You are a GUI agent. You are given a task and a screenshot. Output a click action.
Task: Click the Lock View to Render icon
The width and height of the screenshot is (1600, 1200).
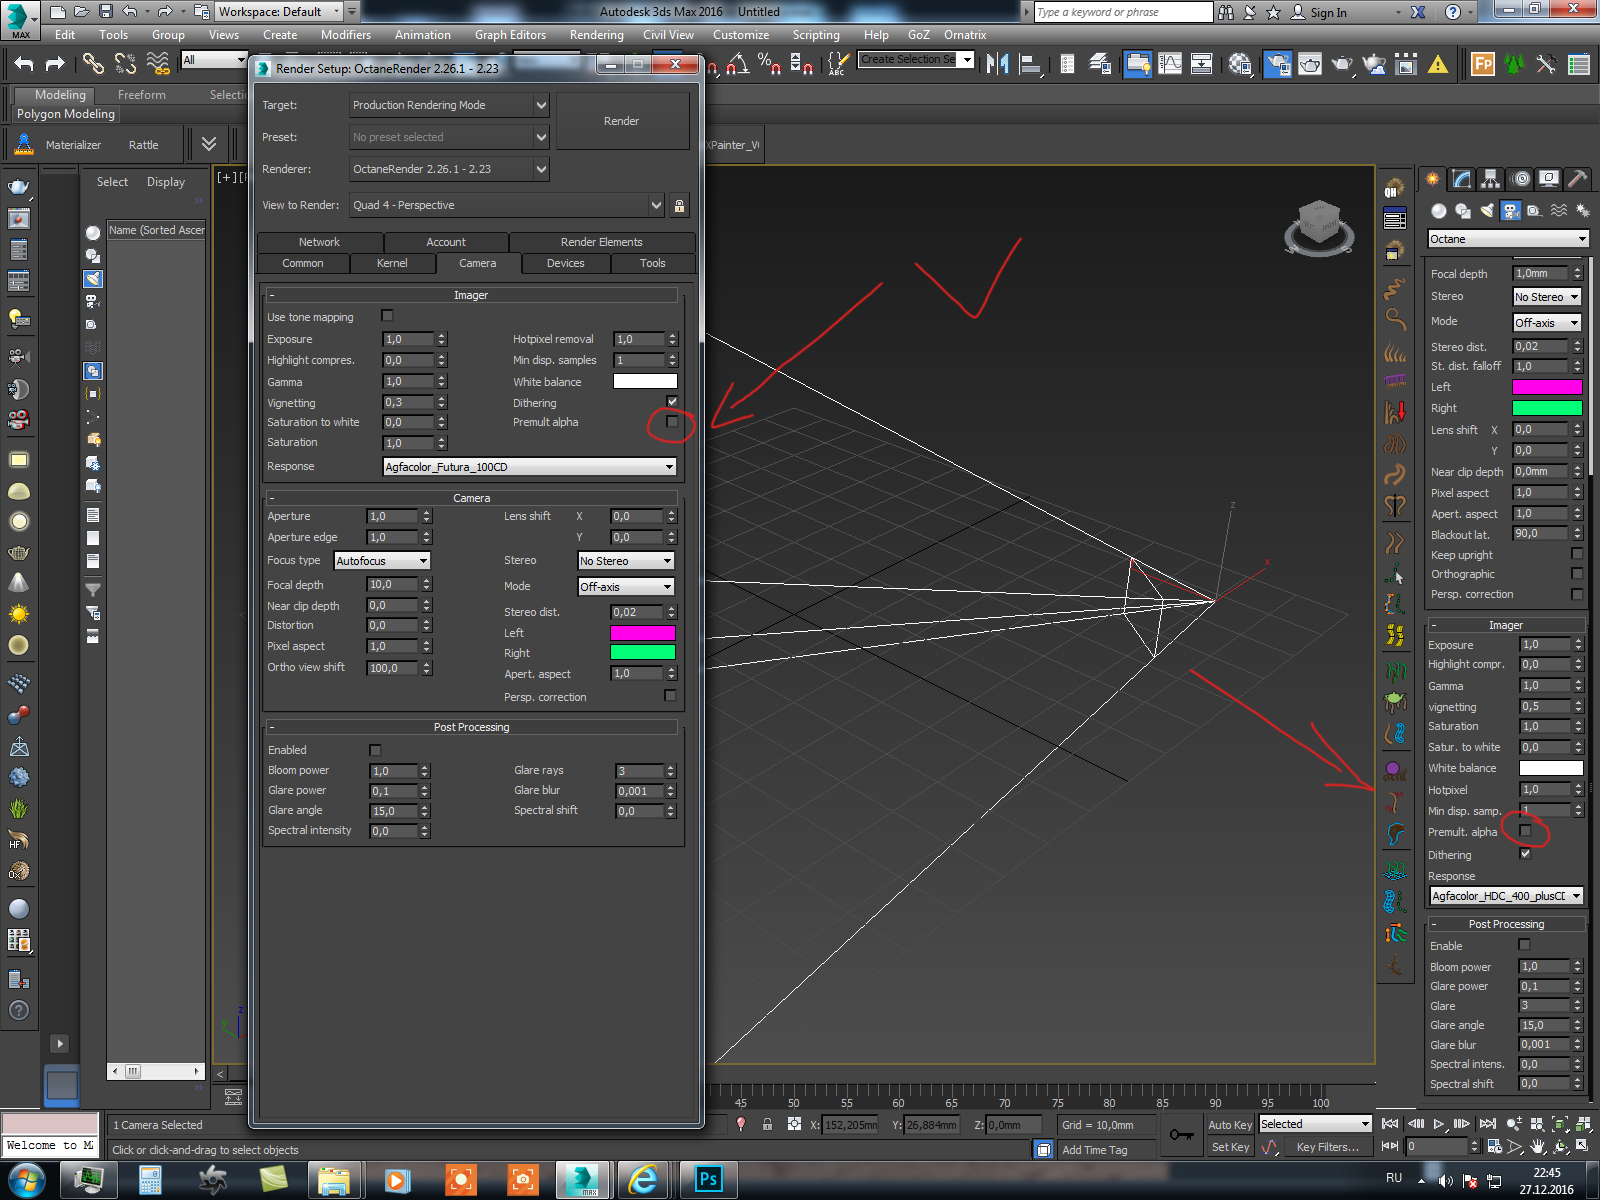coord(679,206)
